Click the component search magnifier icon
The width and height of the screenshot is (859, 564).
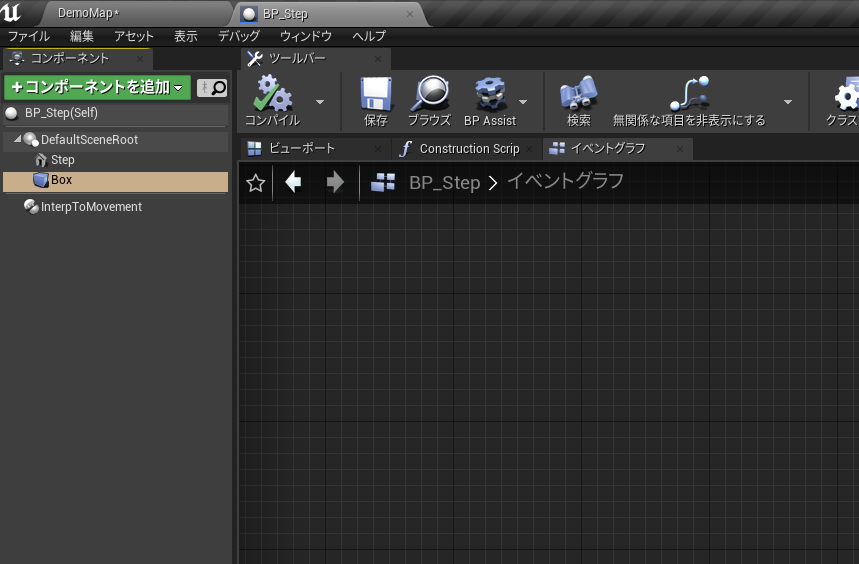(x=219, y=88)
